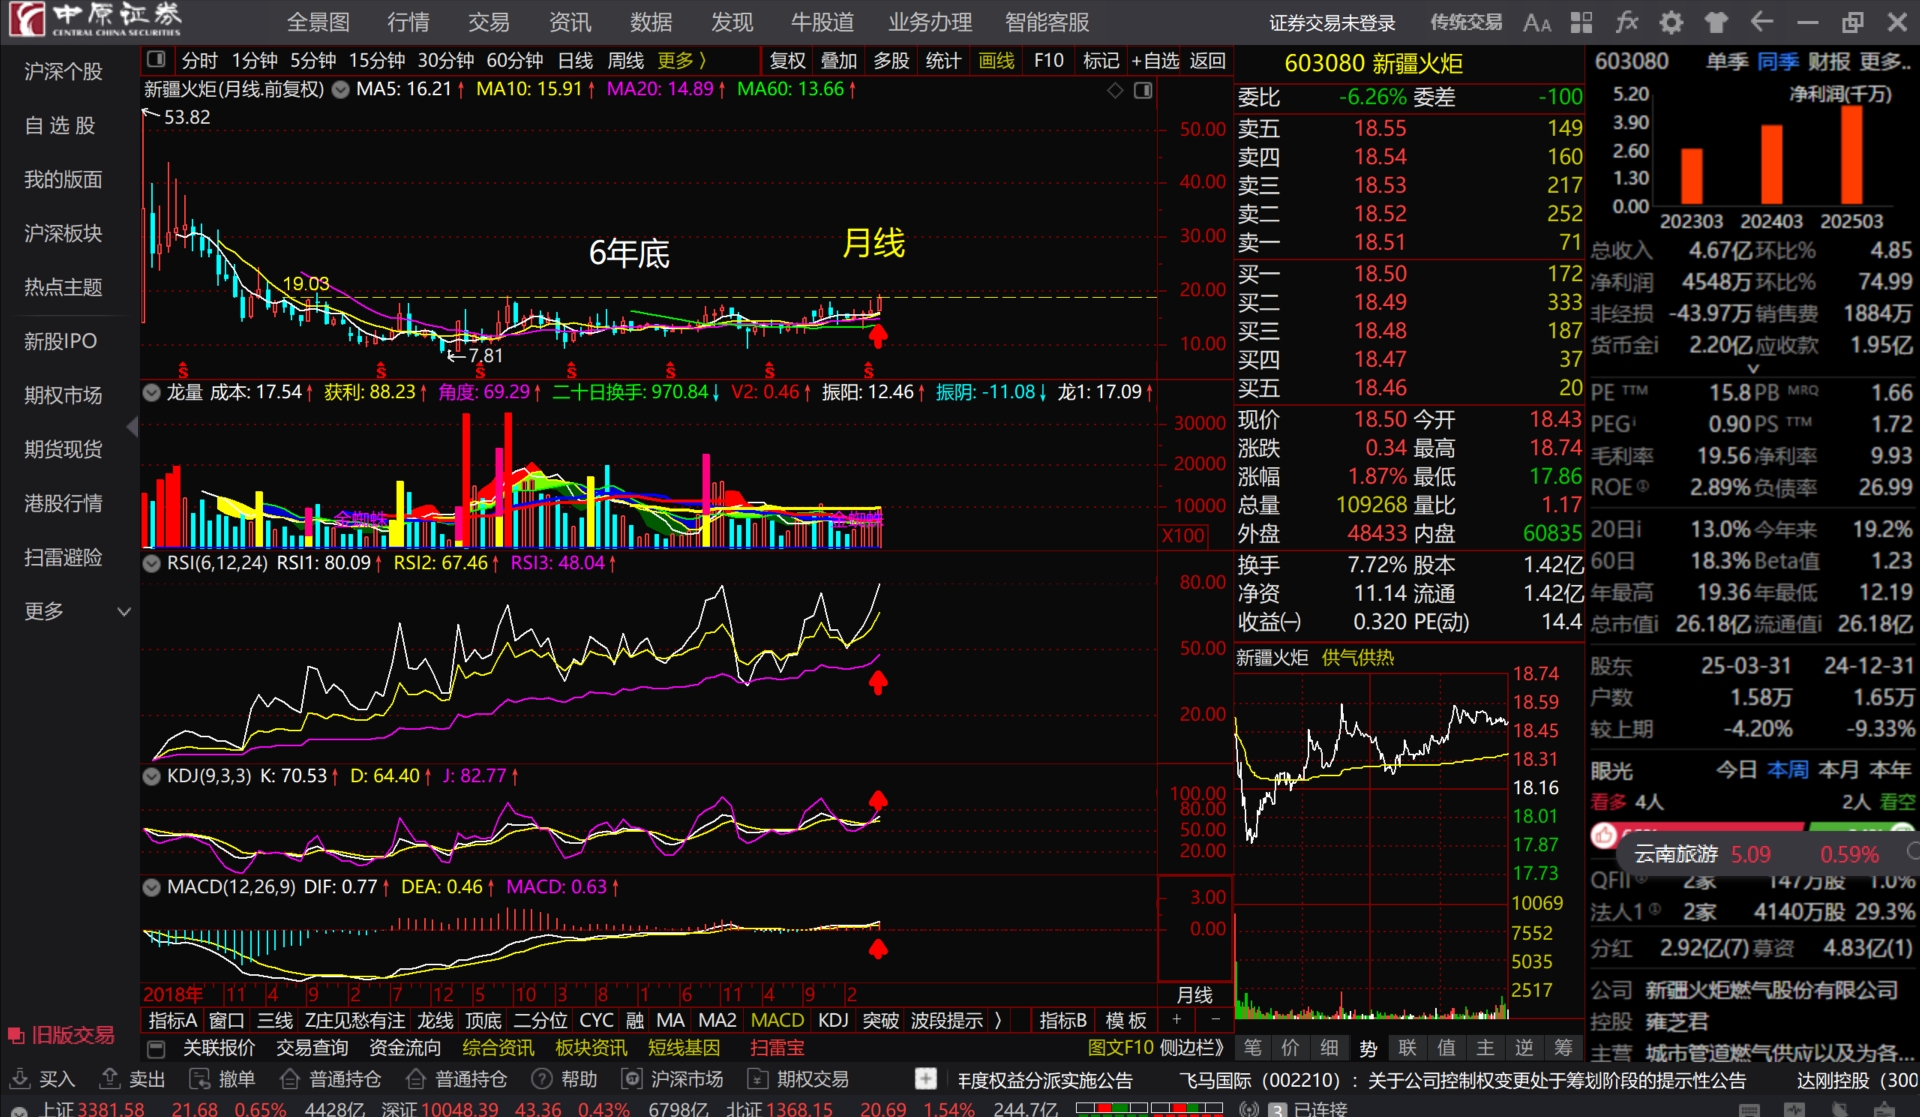
Task: Open the 模板 template selector
Action: tap(1126, 1020)
